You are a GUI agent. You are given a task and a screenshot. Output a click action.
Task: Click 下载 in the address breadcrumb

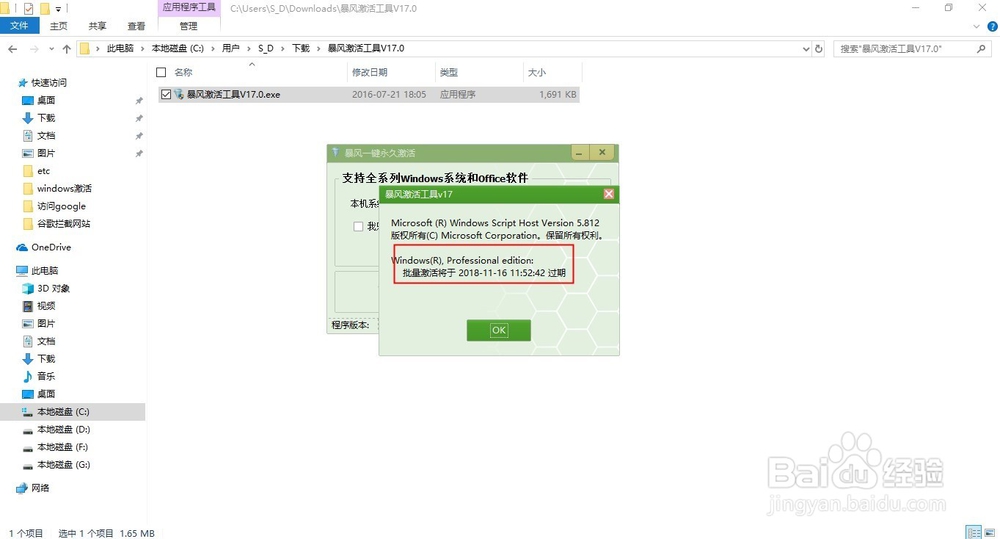click(x=300, y=48)
